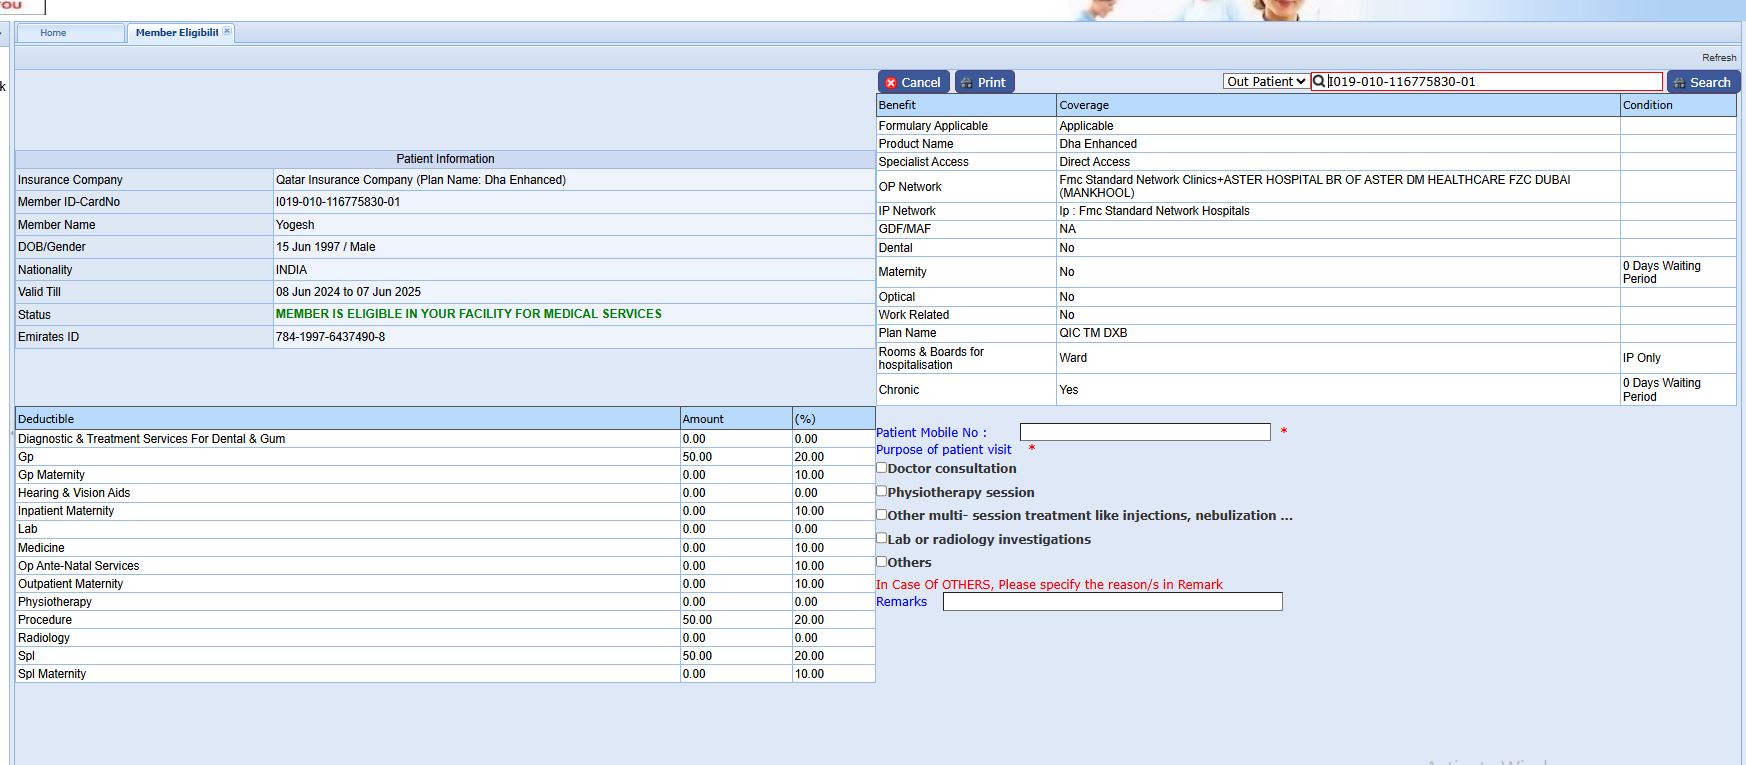The height and width of the screenshot is (765, 1746).
Task: Click the icon on the Search button
Action: click(1679, 83)
